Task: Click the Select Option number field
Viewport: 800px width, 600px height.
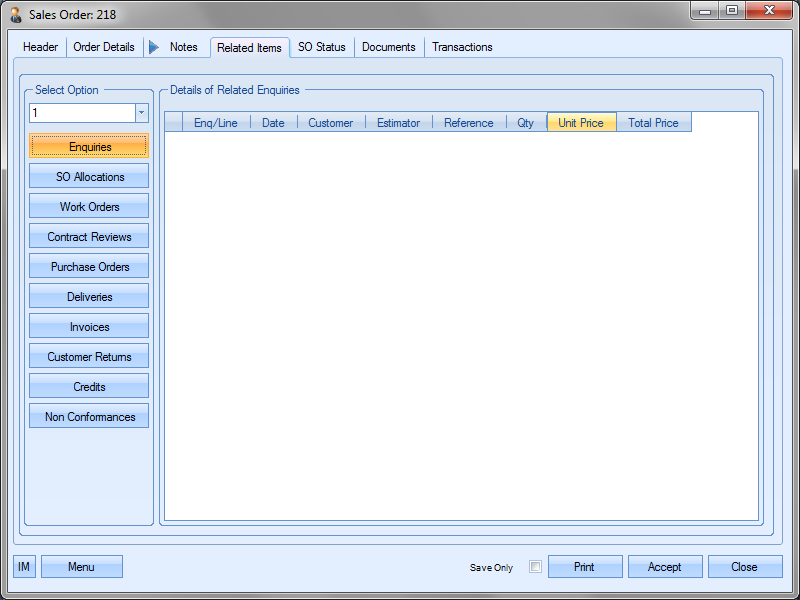Action: tap(81, 113)
